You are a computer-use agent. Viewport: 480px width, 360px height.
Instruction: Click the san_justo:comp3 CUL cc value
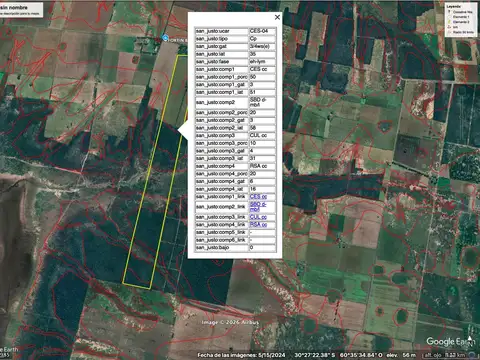[x=262, y=136]
